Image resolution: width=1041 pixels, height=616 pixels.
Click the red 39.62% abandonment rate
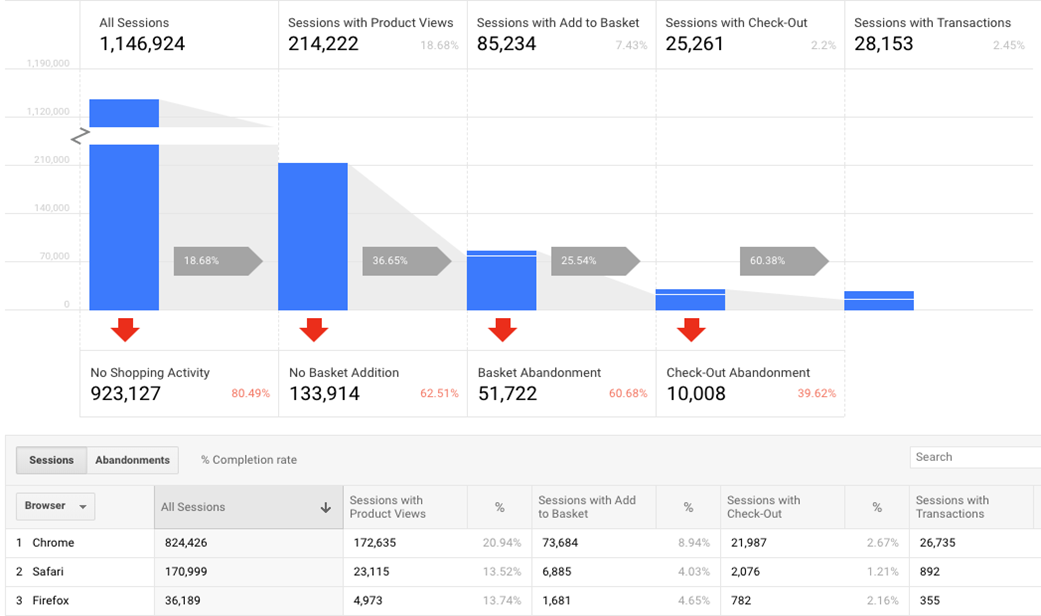(x=817, y=394)
